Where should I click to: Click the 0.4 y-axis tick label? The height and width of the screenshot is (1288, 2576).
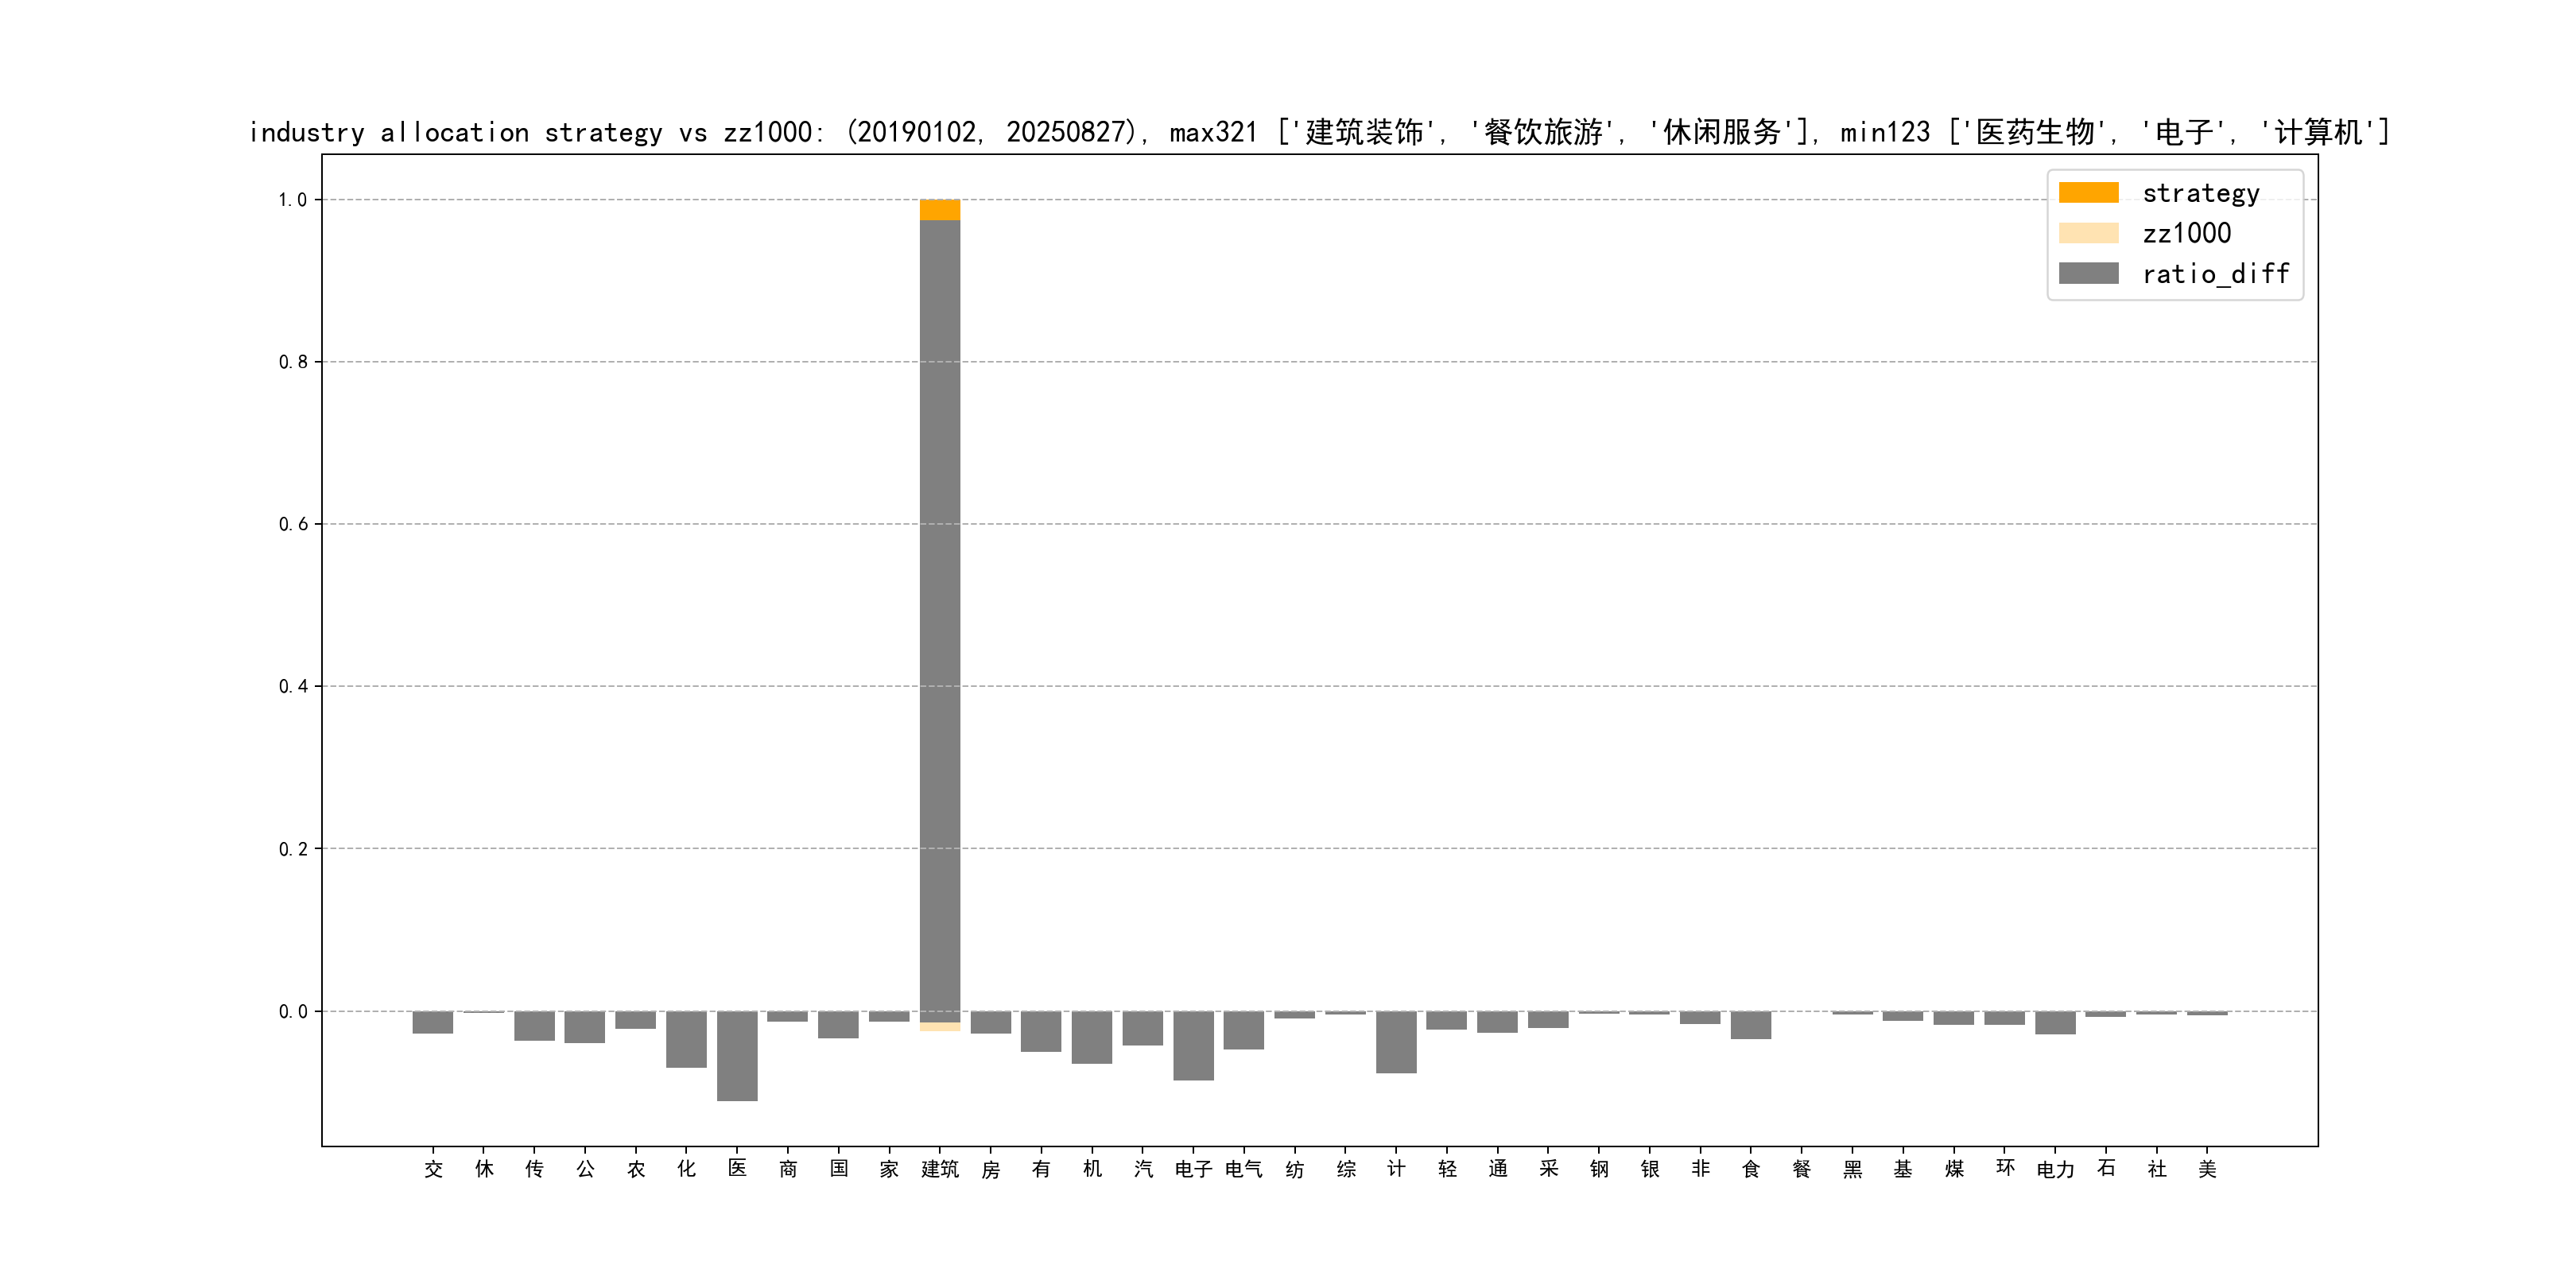[292, 686]
